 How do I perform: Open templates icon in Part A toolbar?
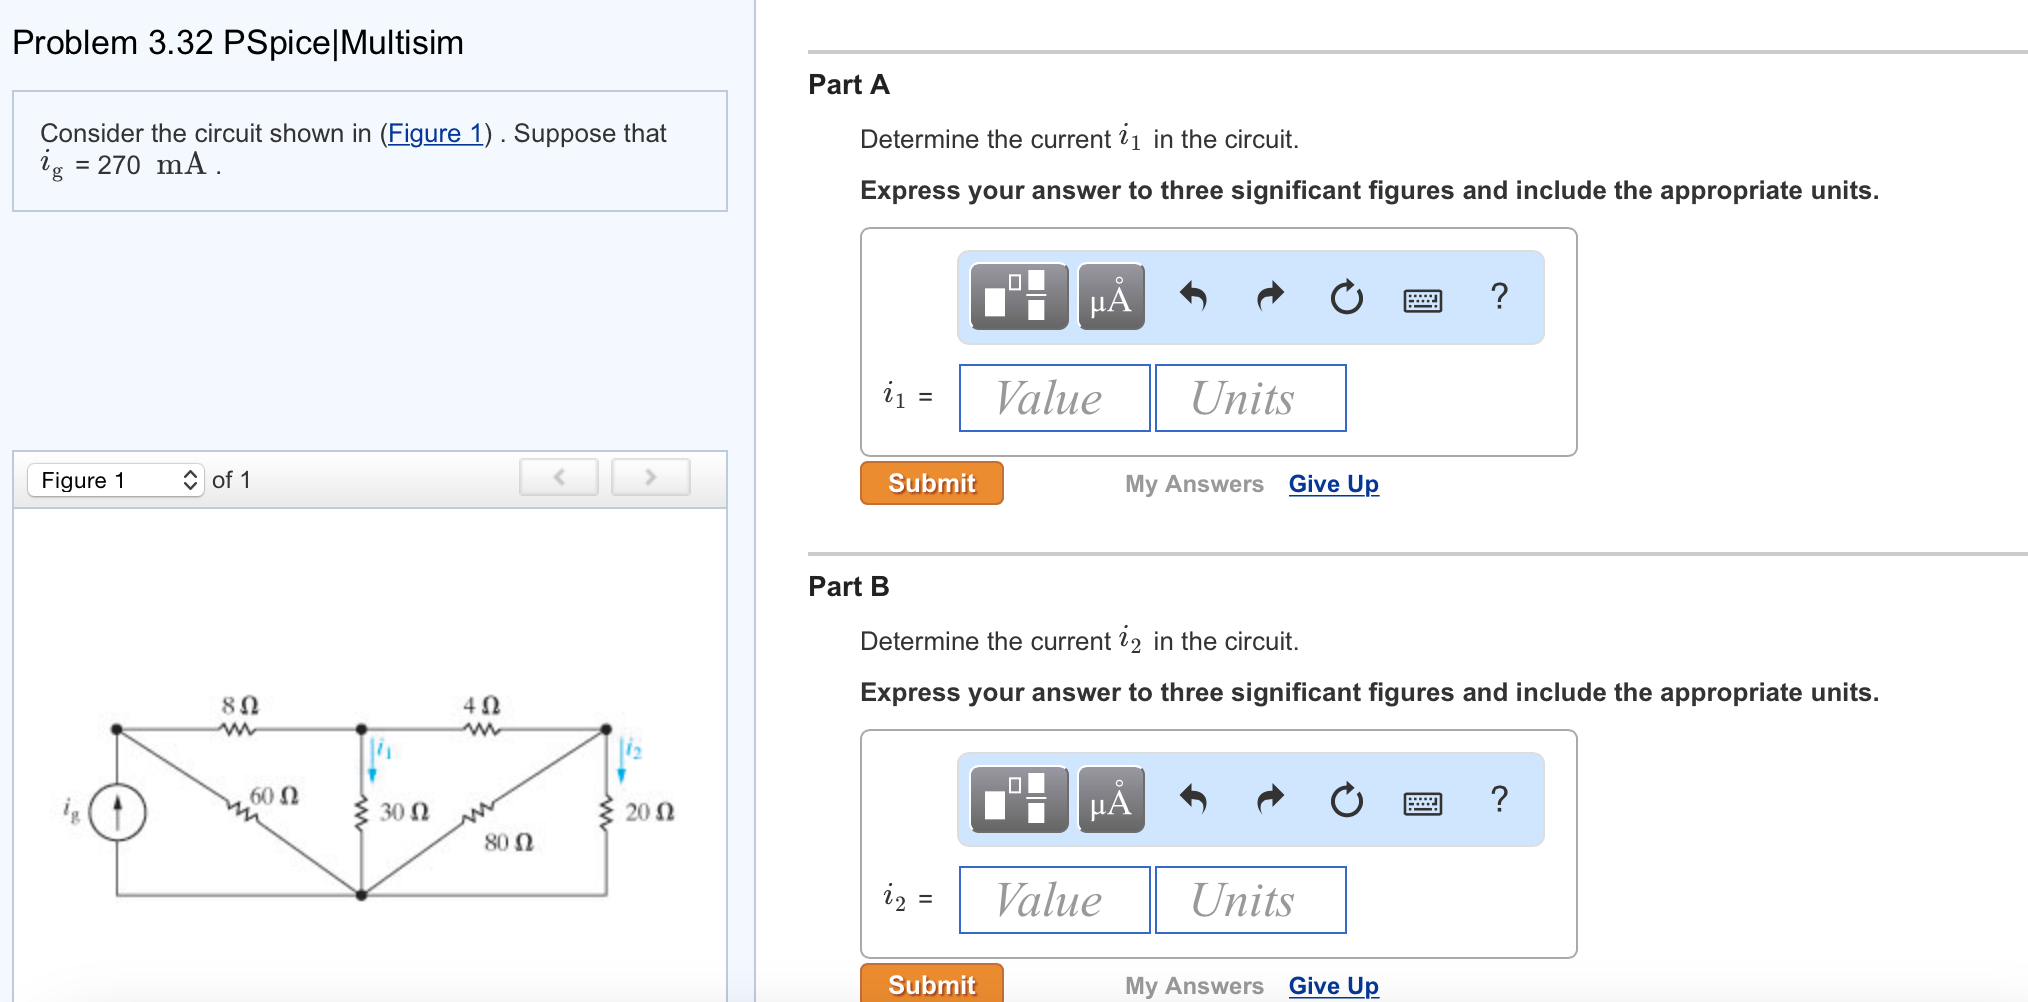1018,297
